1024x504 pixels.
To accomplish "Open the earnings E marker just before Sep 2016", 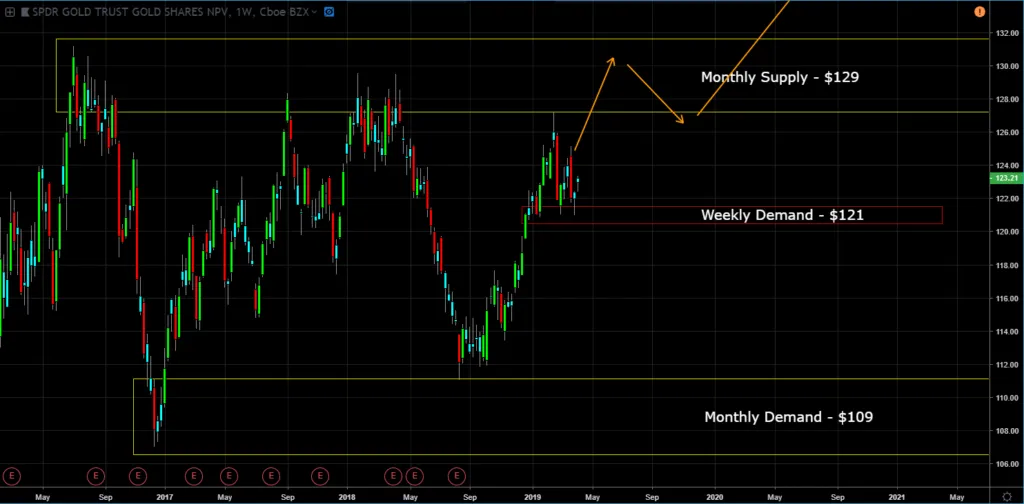I will (x=96, y=477).
